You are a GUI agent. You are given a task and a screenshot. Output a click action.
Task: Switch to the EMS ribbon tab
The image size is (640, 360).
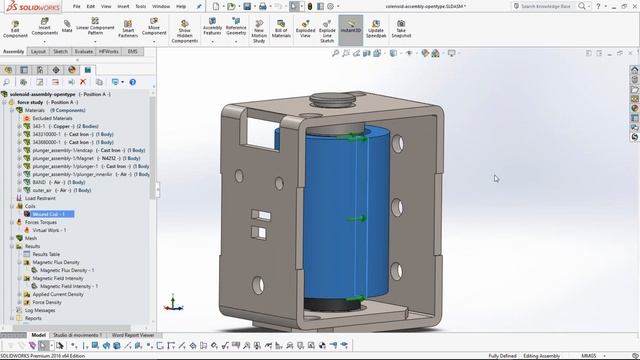(x=133, y=51)
